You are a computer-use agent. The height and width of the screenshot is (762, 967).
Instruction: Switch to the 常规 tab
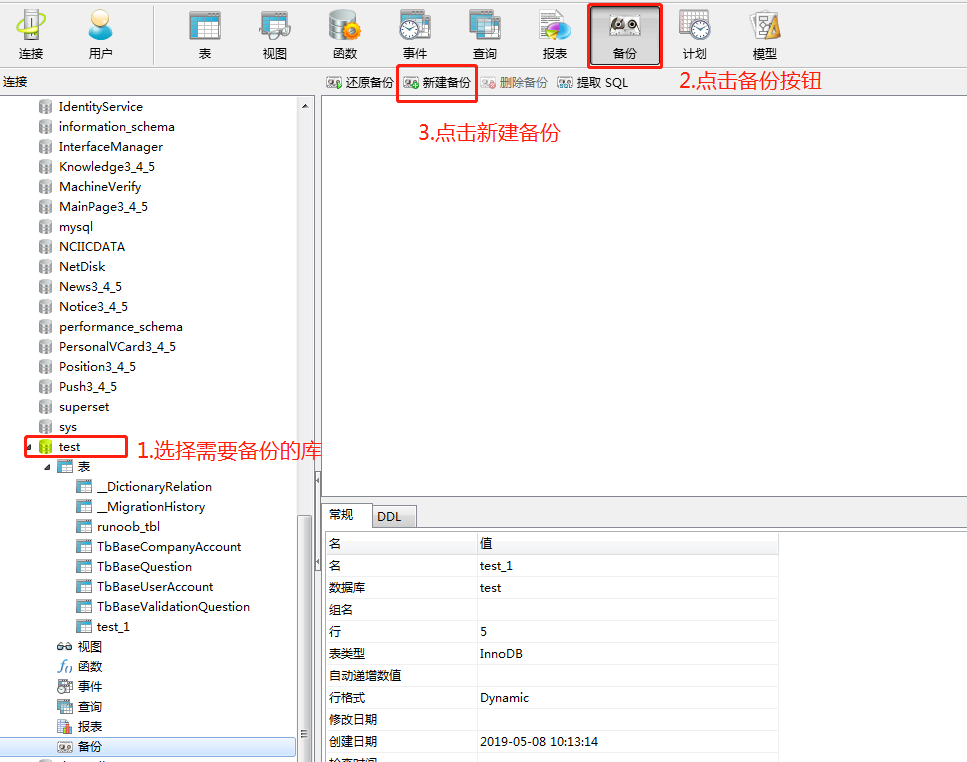click(342, 515)
